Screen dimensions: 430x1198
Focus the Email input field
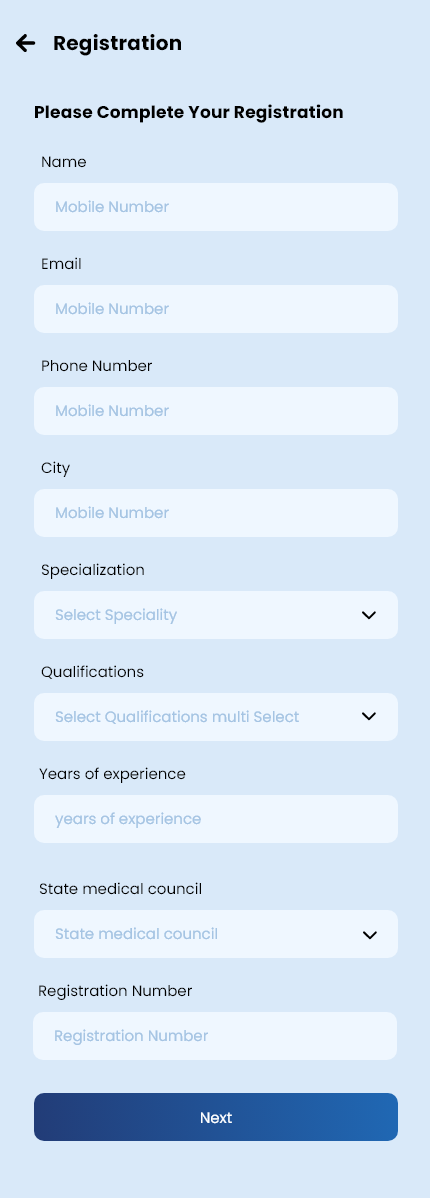[215, 309]
